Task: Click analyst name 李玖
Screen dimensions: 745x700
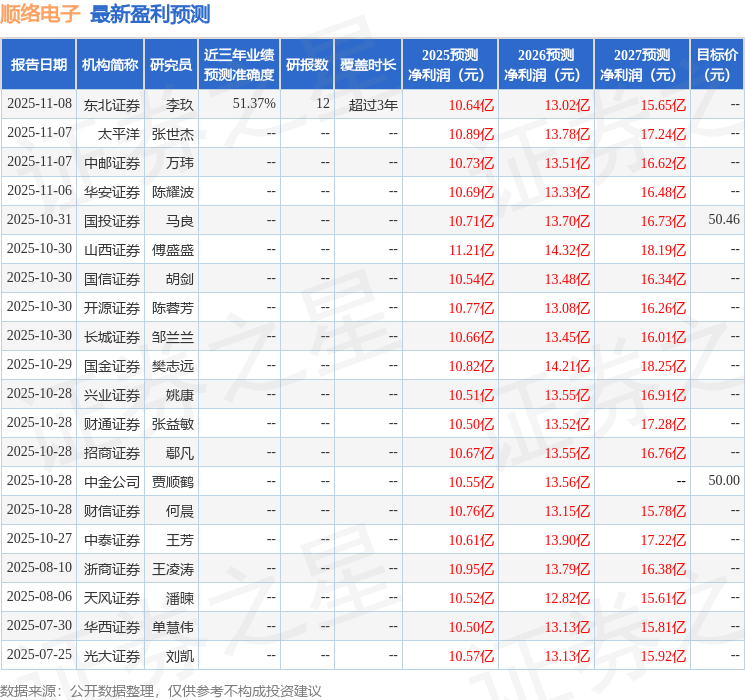Action: [180, 104]
